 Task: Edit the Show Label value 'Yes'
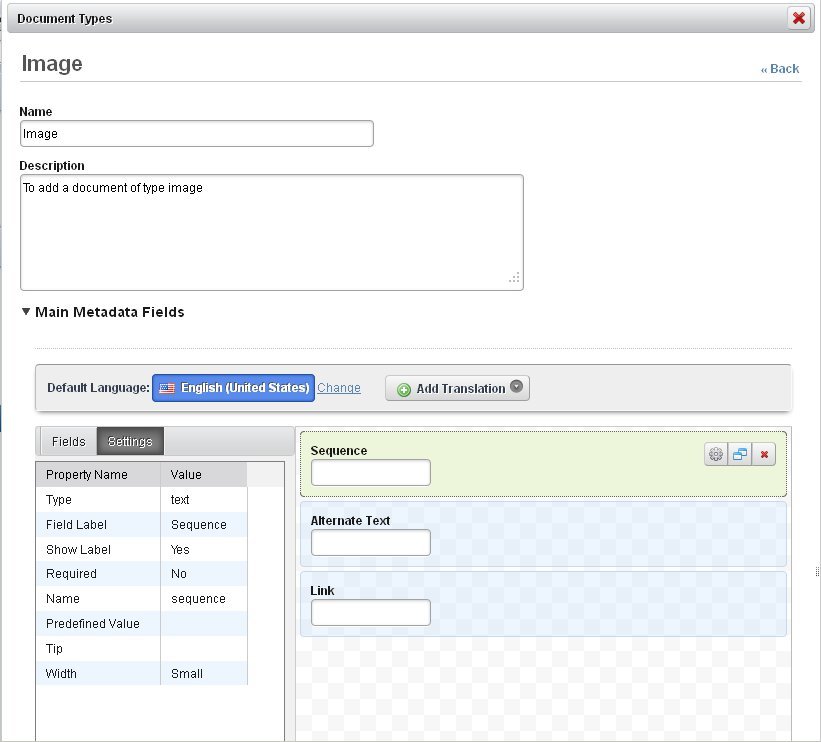point(203,550)
